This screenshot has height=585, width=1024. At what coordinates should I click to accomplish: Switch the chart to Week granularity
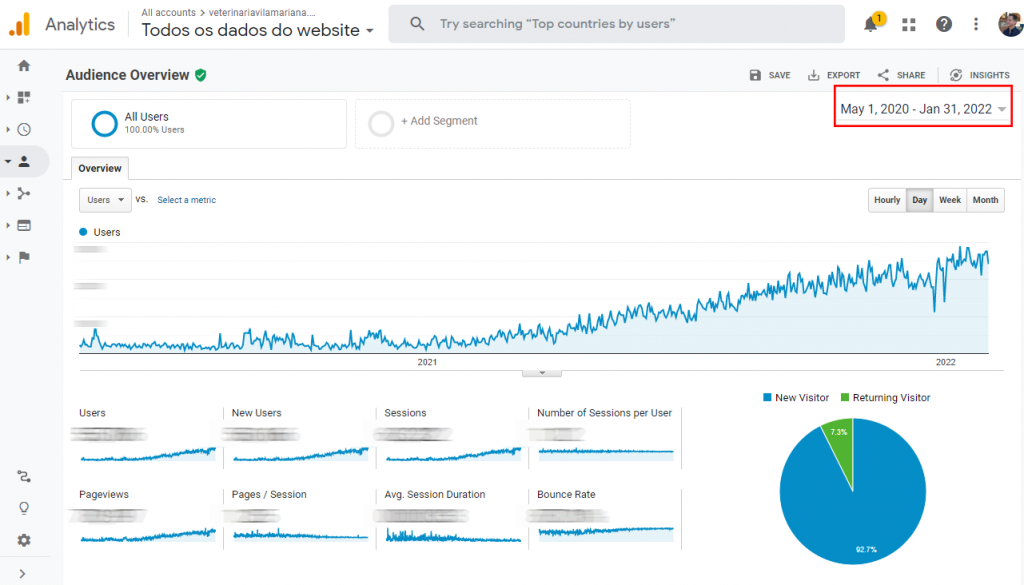point(949,200)
